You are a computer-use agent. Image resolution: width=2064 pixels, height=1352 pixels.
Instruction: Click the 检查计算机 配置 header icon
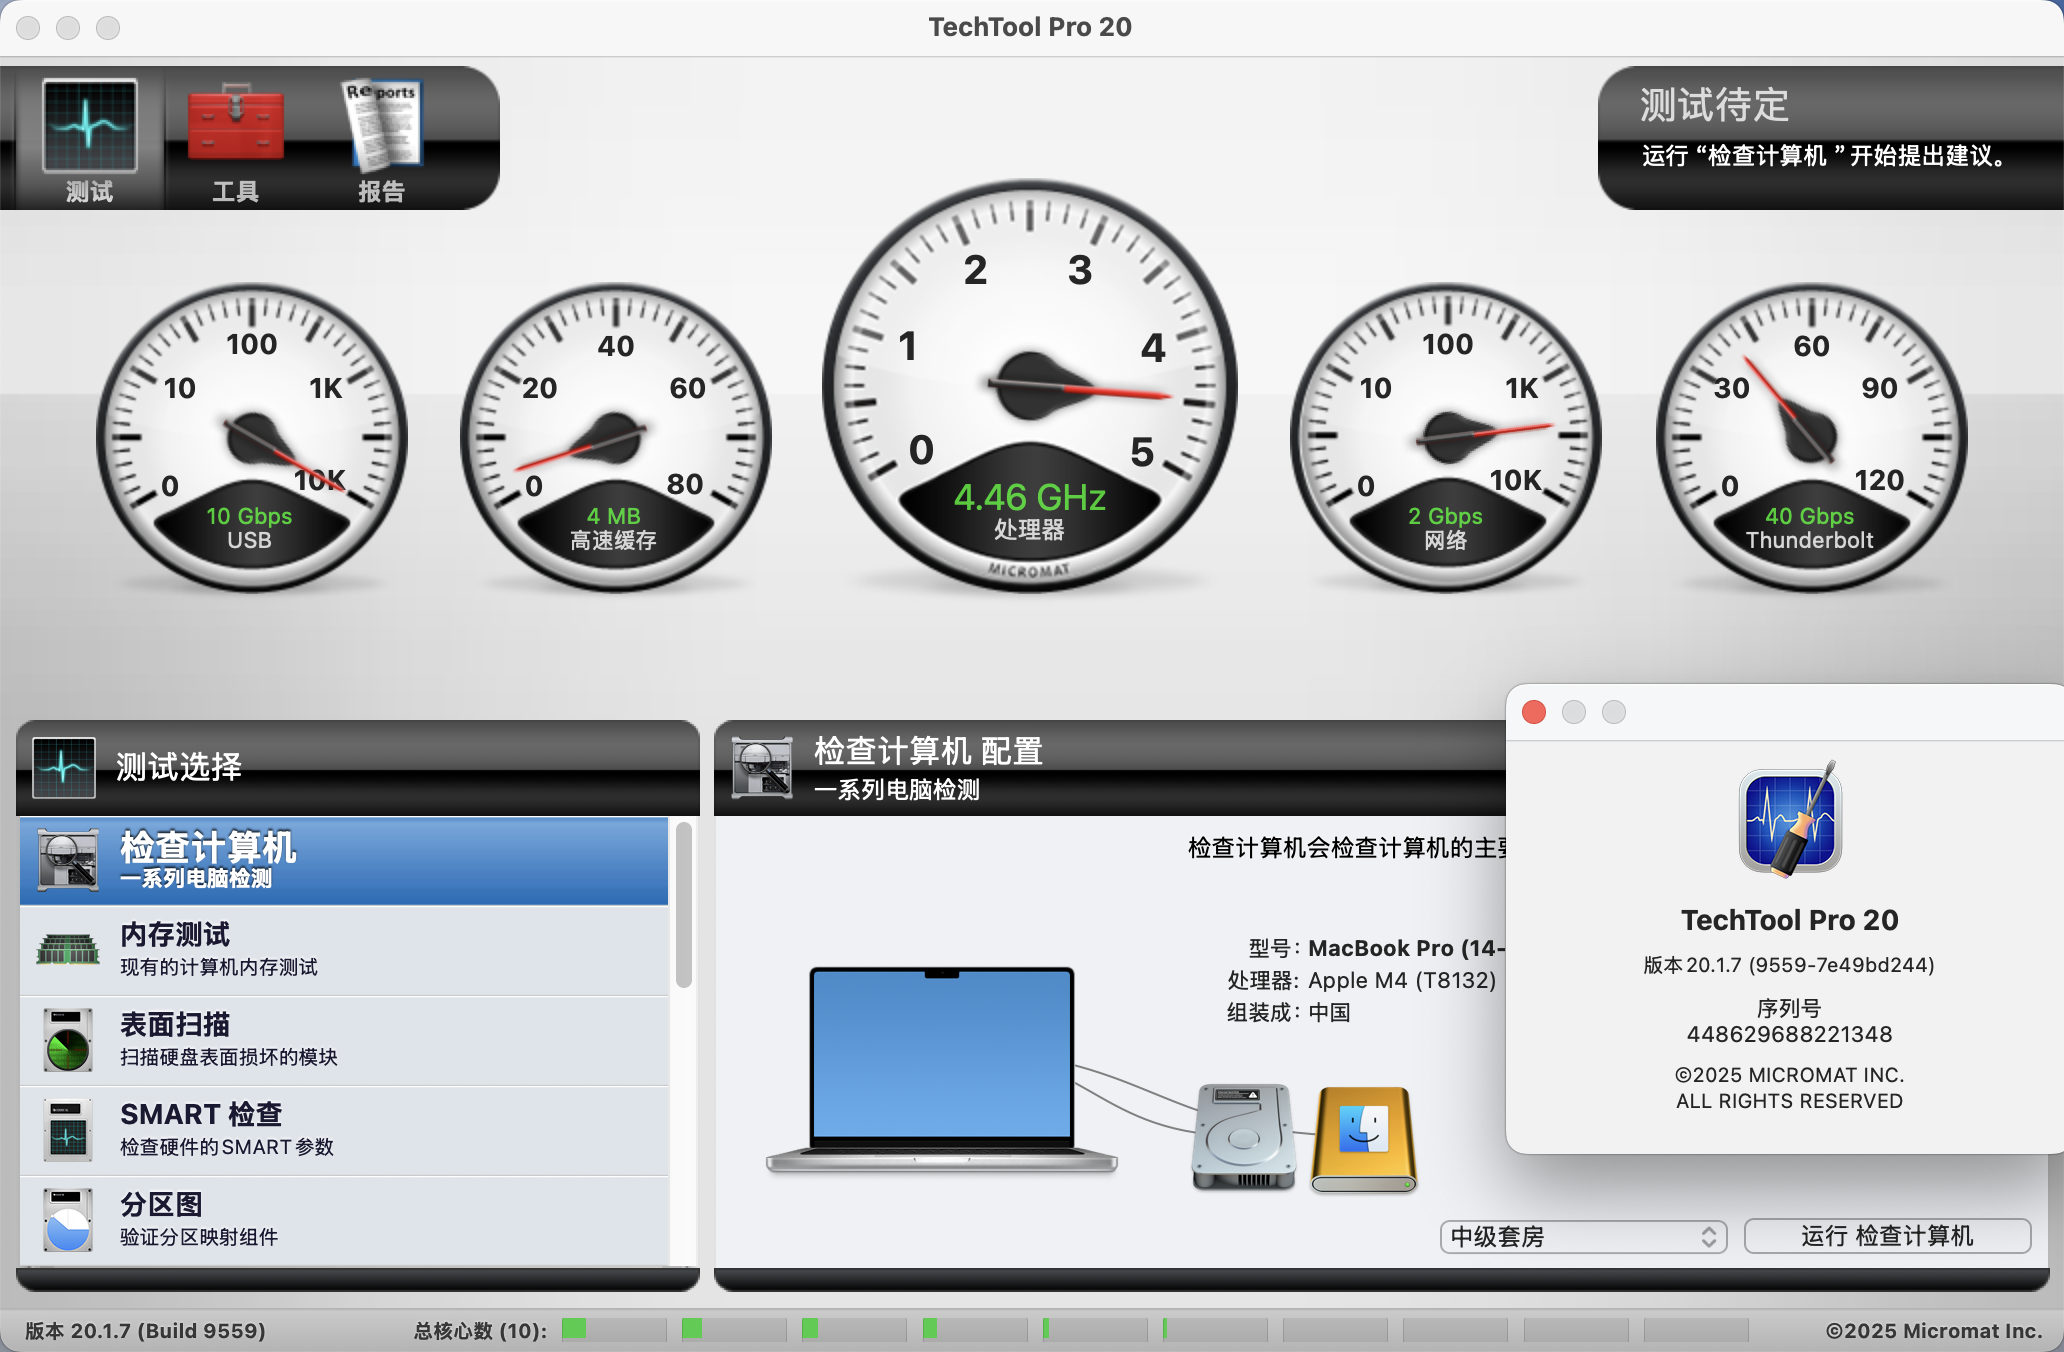coord(762,767)
